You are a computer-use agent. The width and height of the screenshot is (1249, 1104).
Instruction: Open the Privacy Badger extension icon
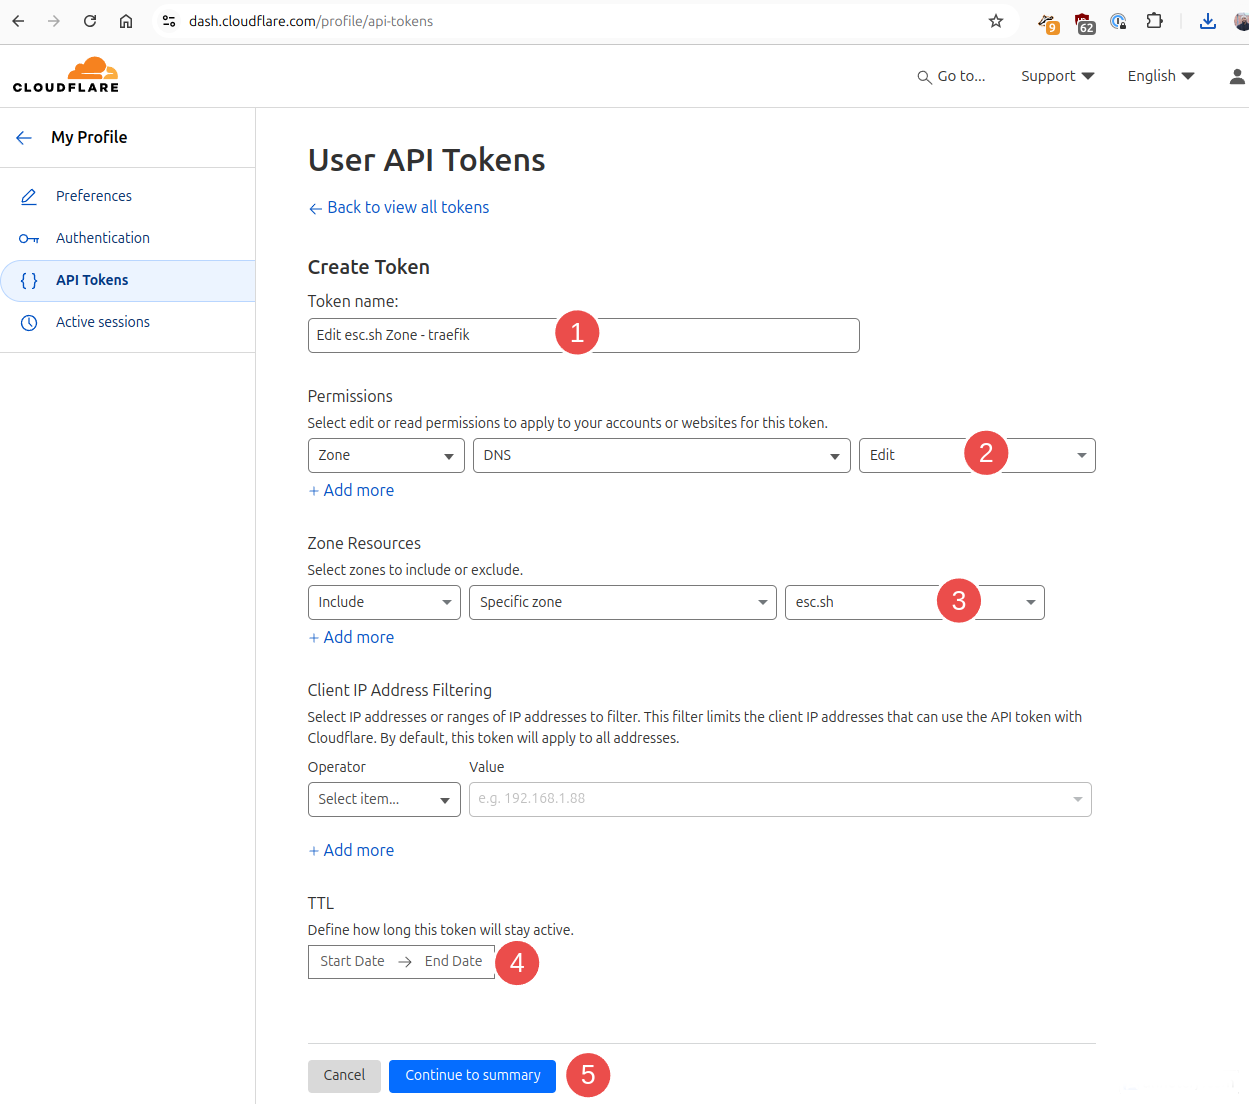(x=1046, y=20)
